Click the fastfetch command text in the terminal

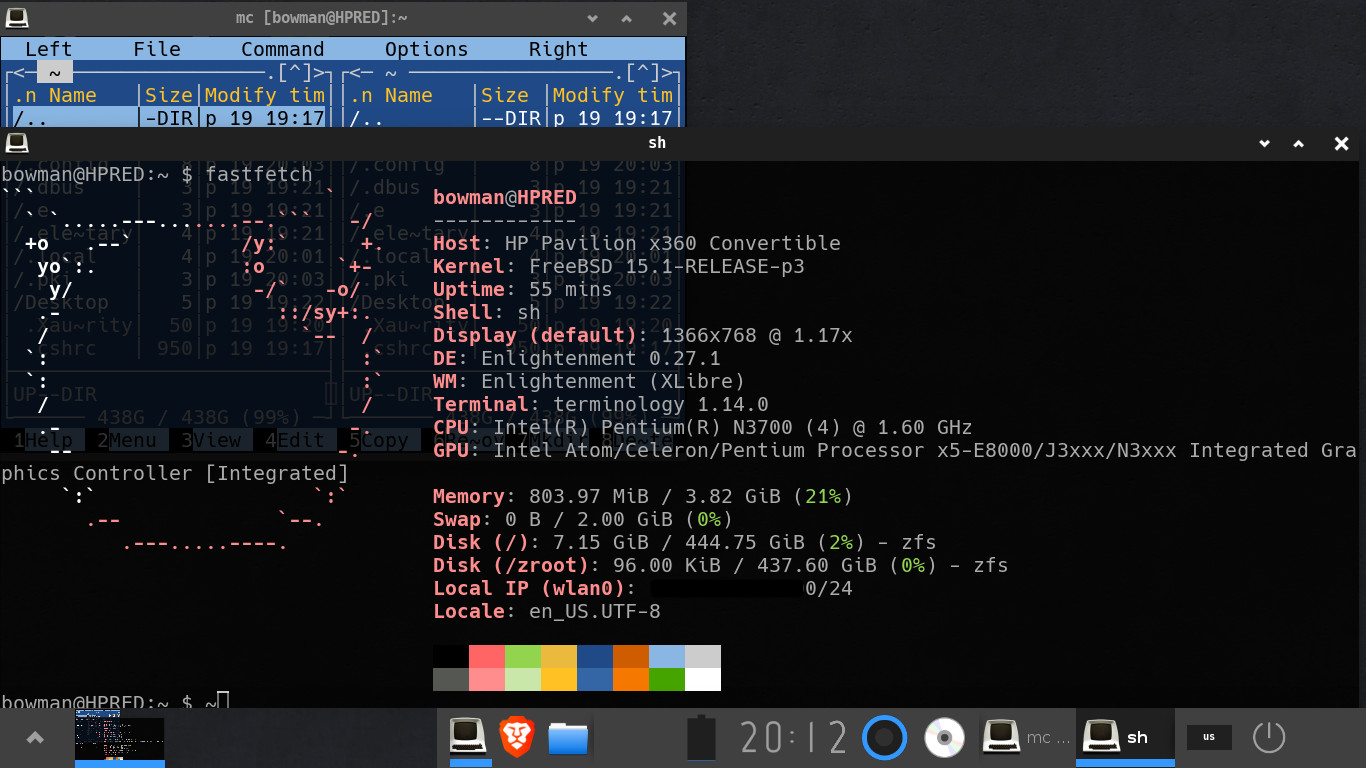tap(259, 174)
